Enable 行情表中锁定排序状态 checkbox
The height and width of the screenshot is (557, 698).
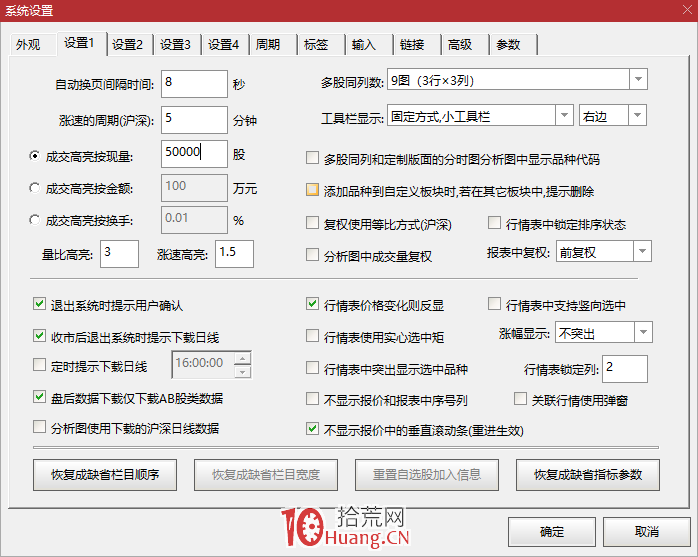coord(494,222)
